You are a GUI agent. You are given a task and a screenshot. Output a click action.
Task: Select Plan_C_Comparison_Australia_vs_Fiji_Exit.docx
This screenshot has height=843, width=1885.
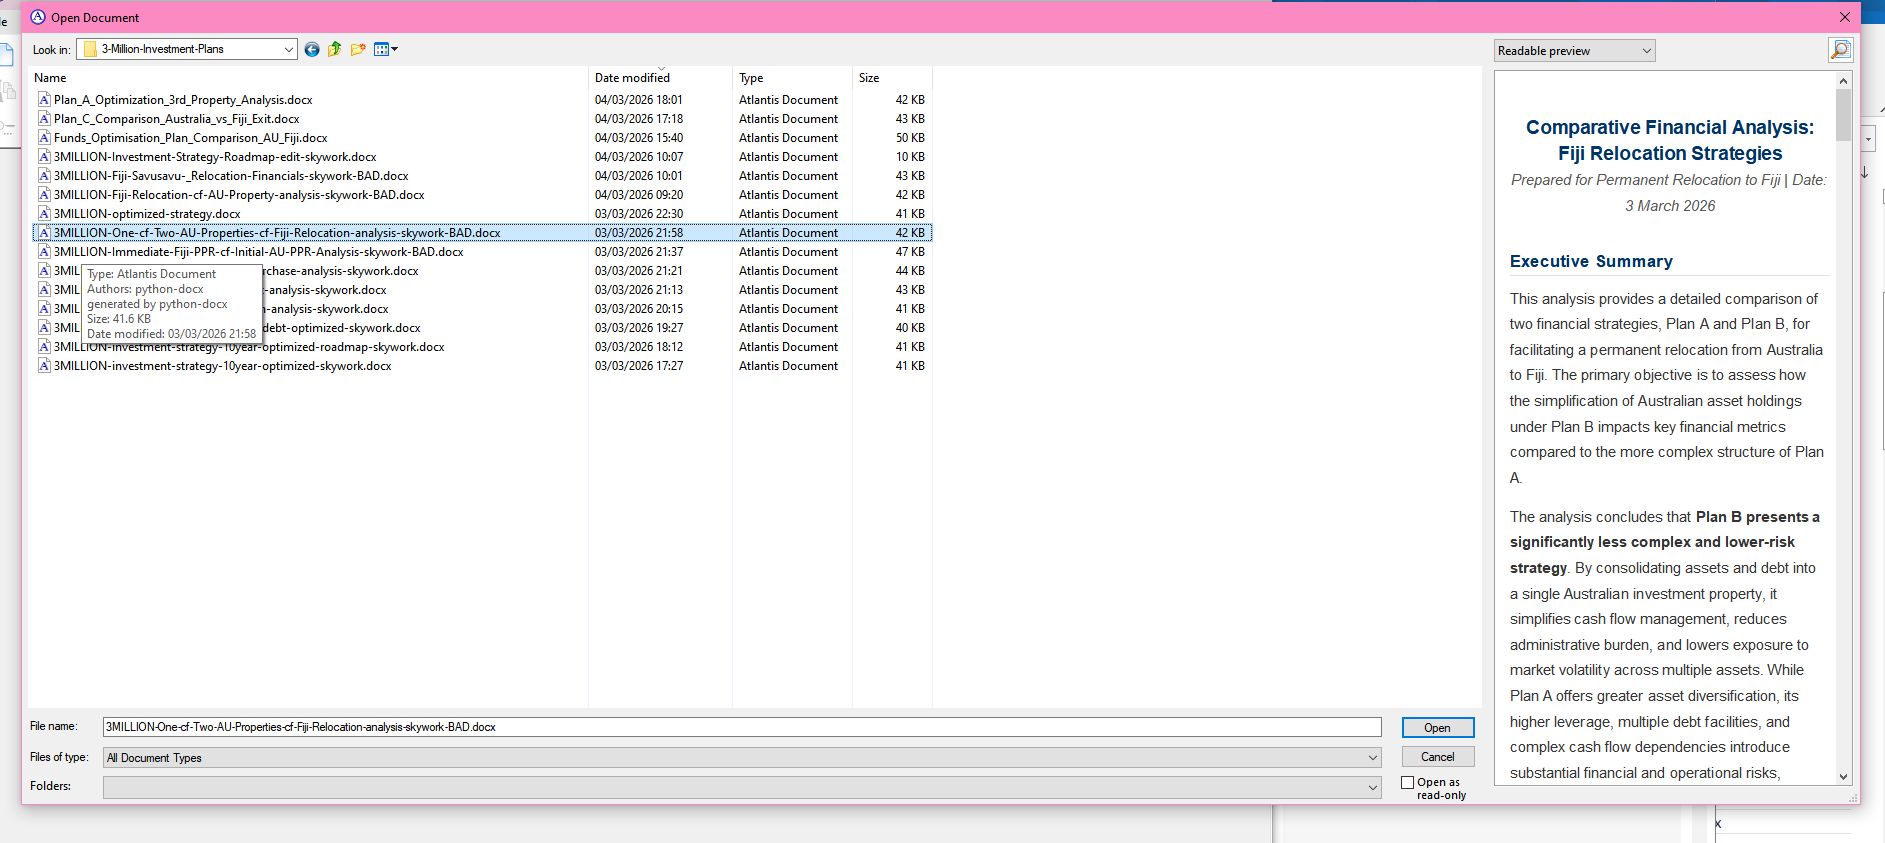tap(177, 119)
